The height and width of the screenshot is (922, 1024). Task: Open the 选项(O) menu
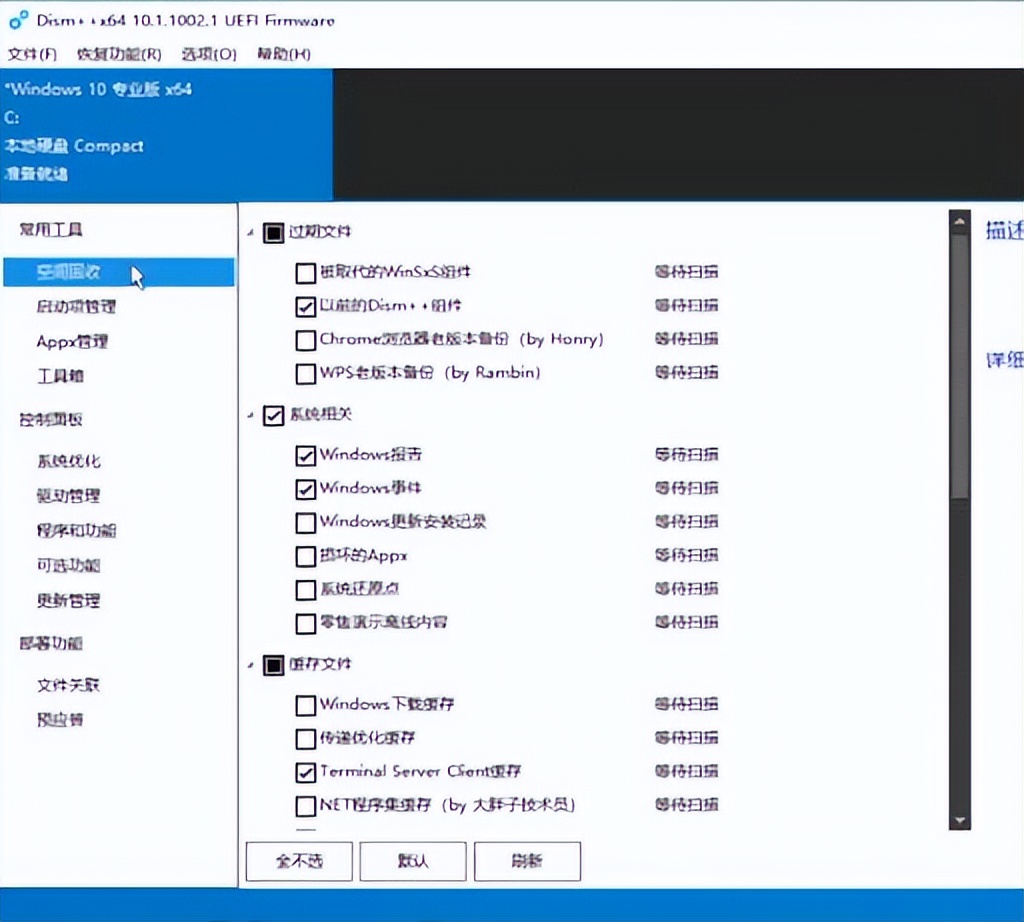pyautogui.click(x=207, y=54)
